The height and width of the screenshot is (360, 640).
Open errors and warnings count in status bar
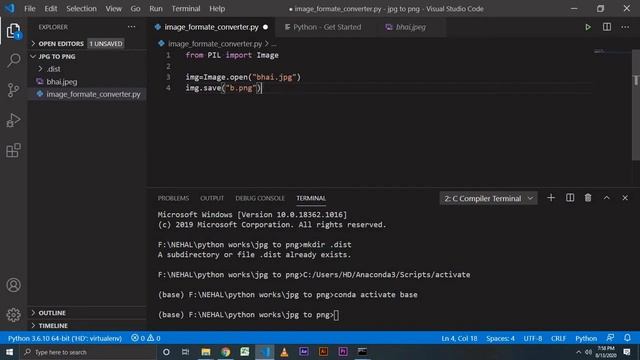coord(146,338)
